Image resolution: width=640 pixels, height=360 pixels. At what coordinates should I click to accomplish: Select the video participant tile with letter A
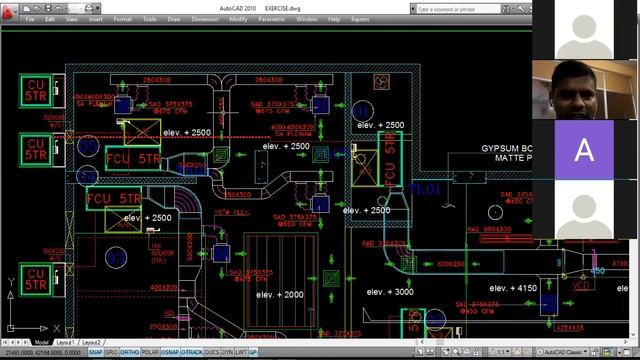(584, 150)
